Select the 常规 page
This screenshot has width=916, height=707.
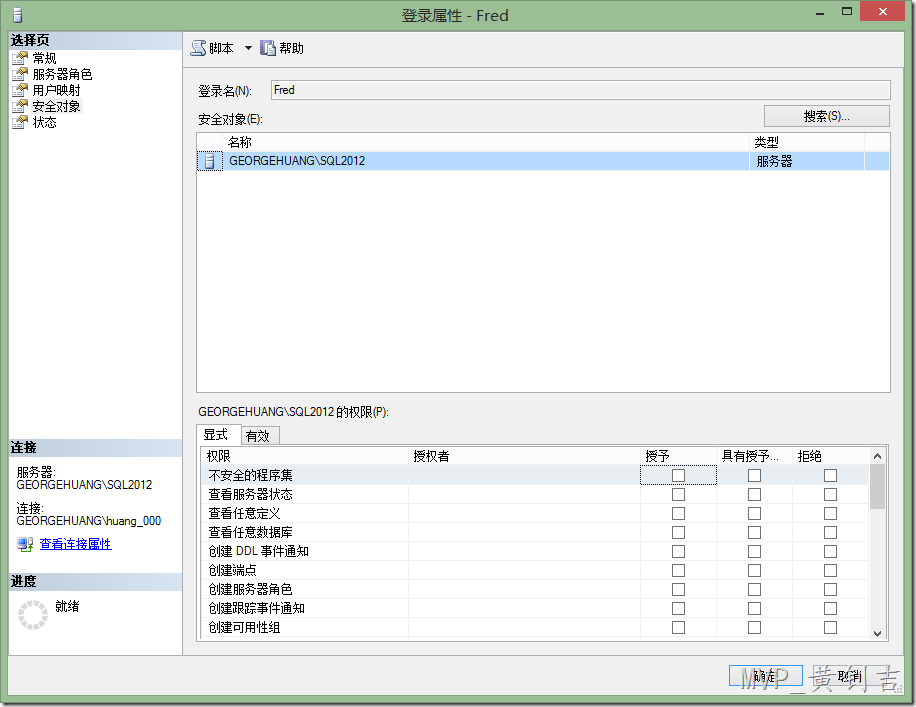tap(44, 58)
